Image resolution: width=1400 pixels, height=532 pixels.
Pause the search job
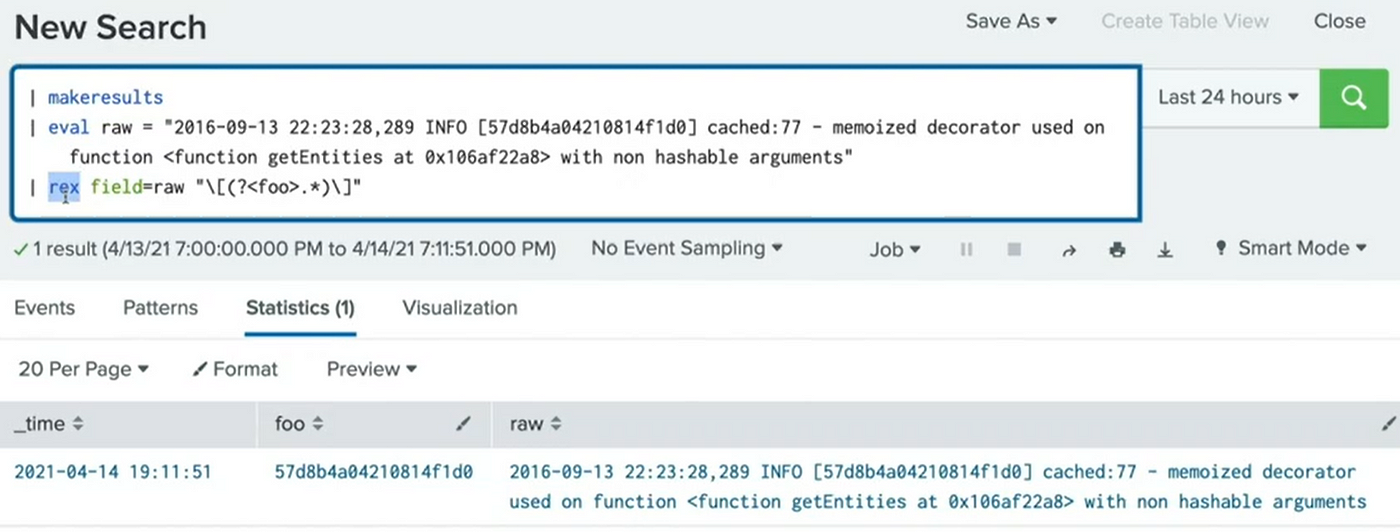966,249
